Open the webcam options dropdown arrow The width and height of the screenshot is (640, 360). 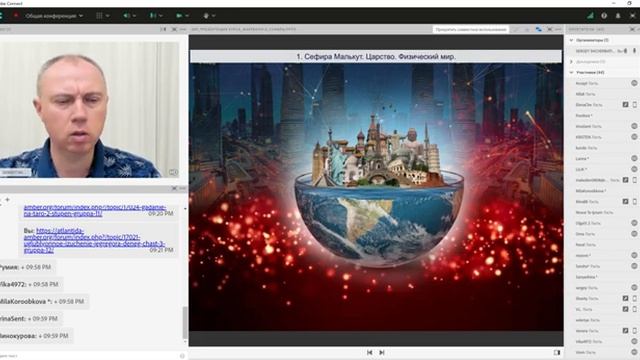[187, 16]
